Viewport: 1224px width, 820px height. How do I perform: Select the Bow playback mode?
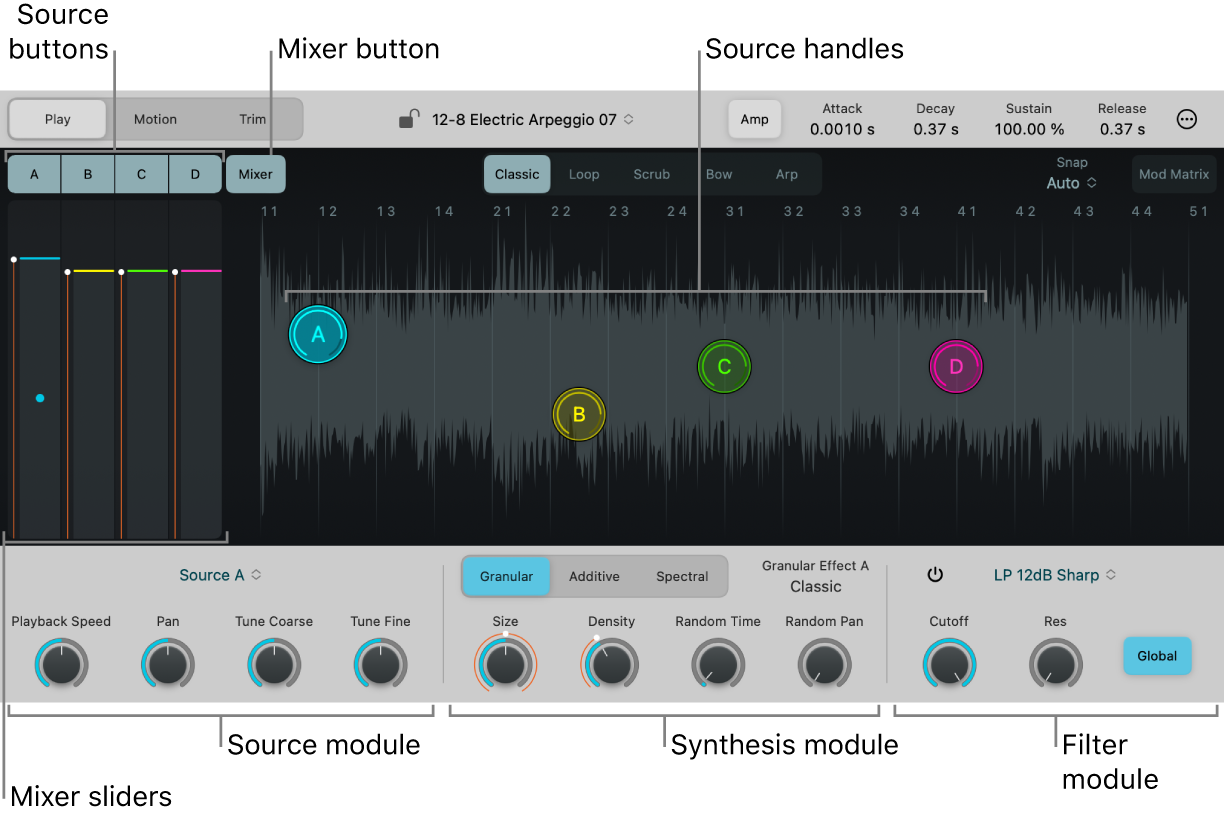[x=719, y=174]
